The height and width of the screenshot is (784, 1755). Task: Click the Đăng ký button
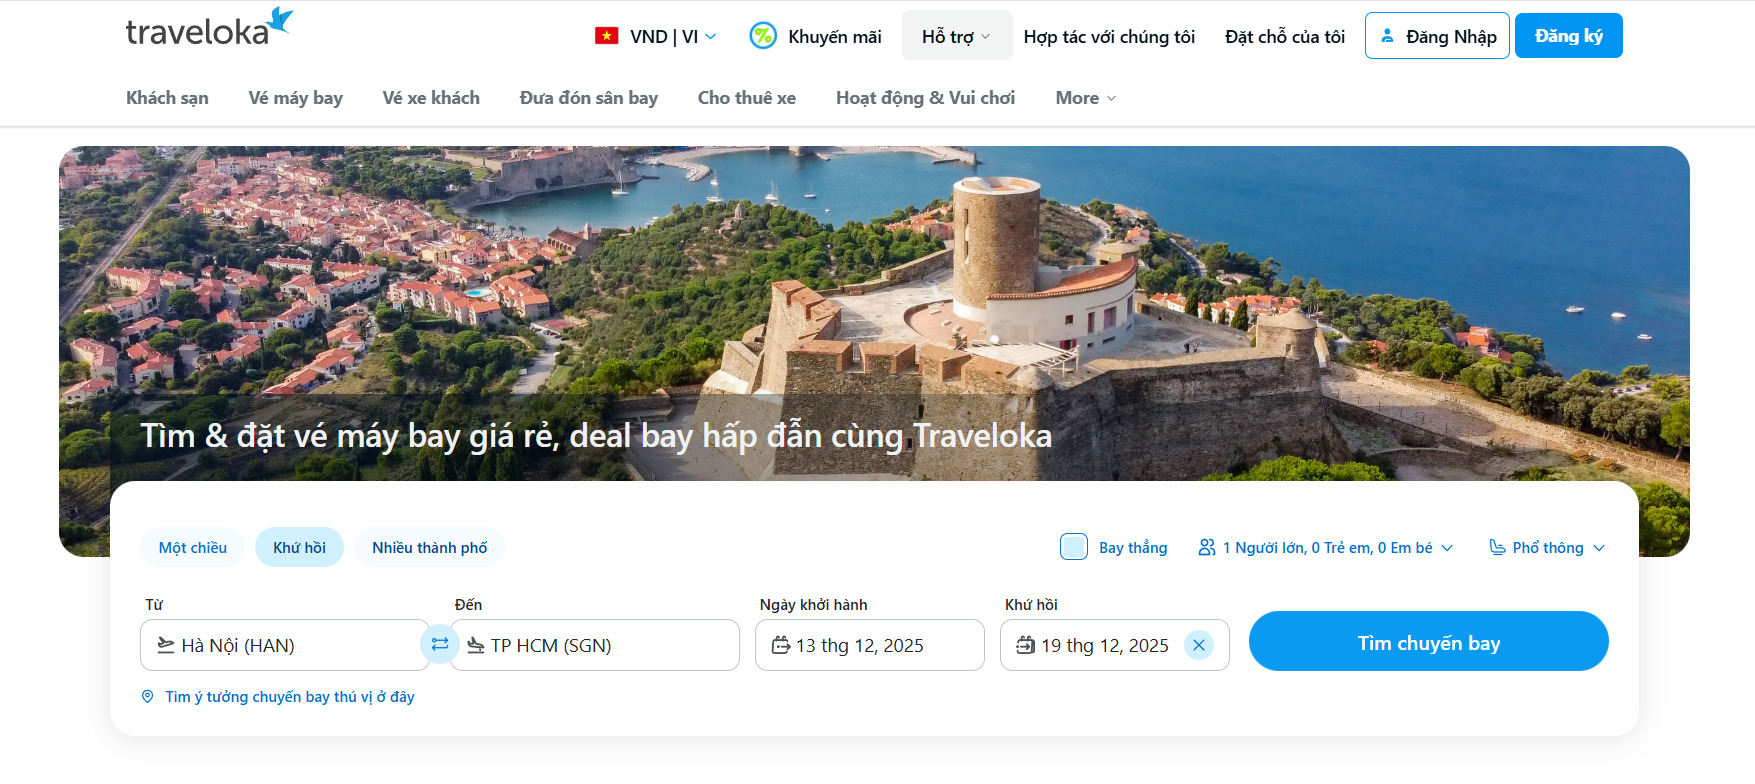click(x=1569, y=36)
